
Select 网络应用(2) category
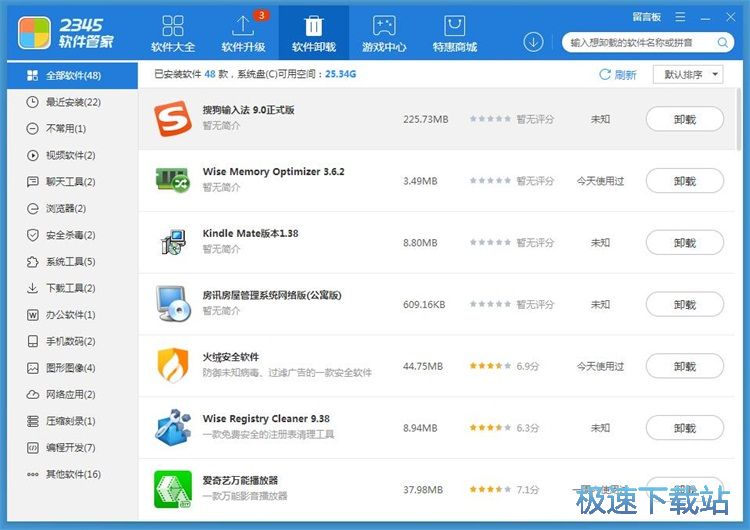(72, 394)
